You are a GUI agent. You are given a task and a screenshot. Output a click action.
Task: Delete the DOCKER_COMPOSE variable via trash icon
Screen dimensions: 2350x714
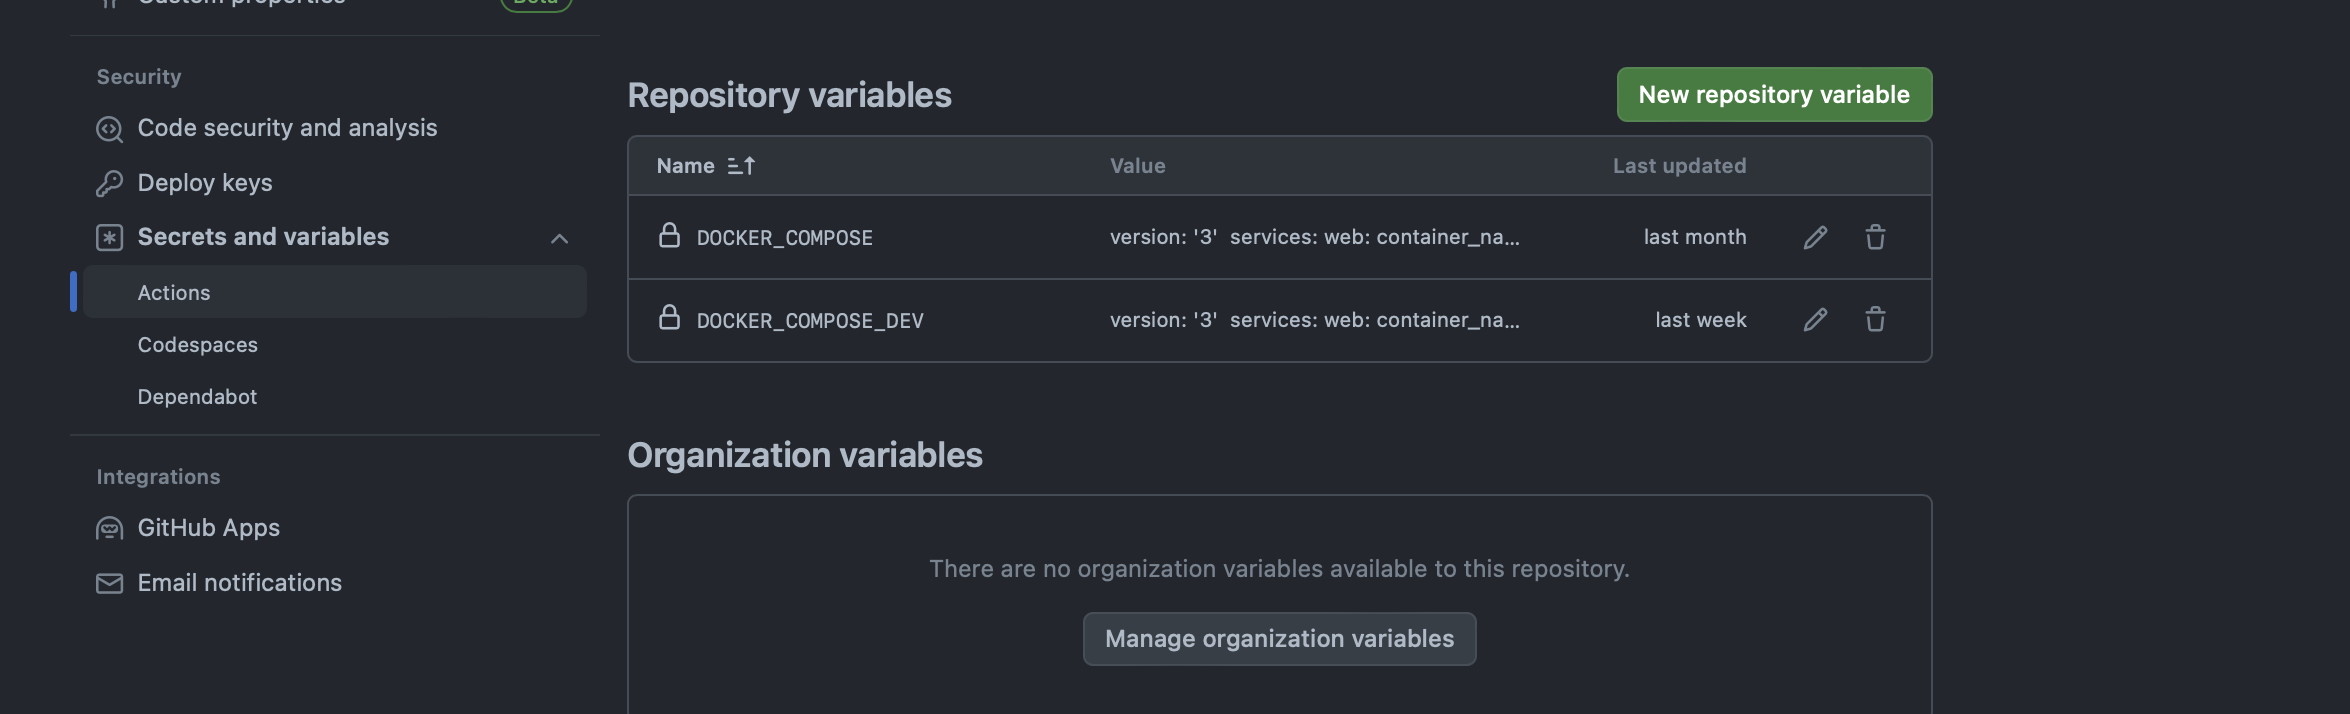(x=1875, y=237)
